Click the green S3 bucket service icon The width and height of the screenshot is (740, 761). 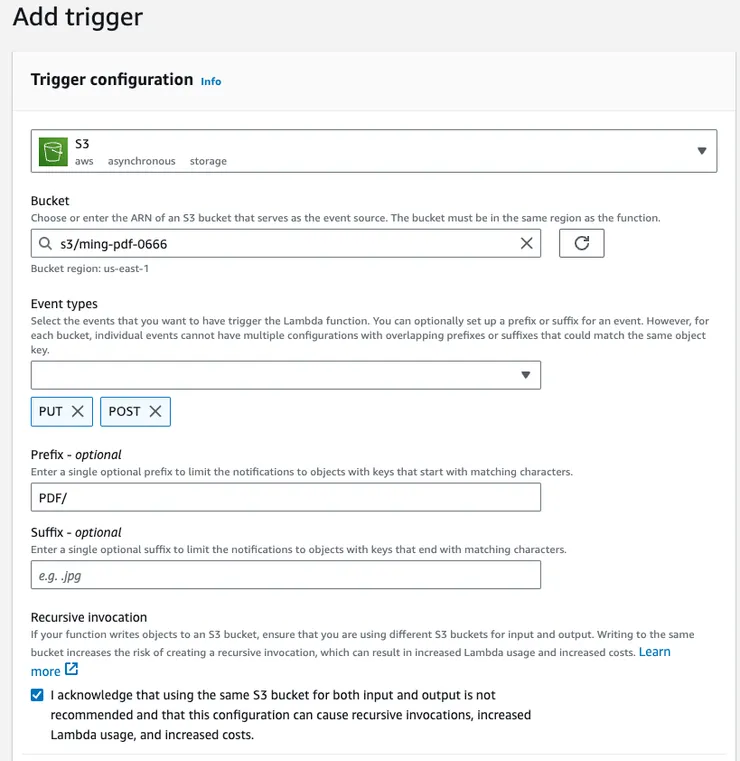(53, 151)
